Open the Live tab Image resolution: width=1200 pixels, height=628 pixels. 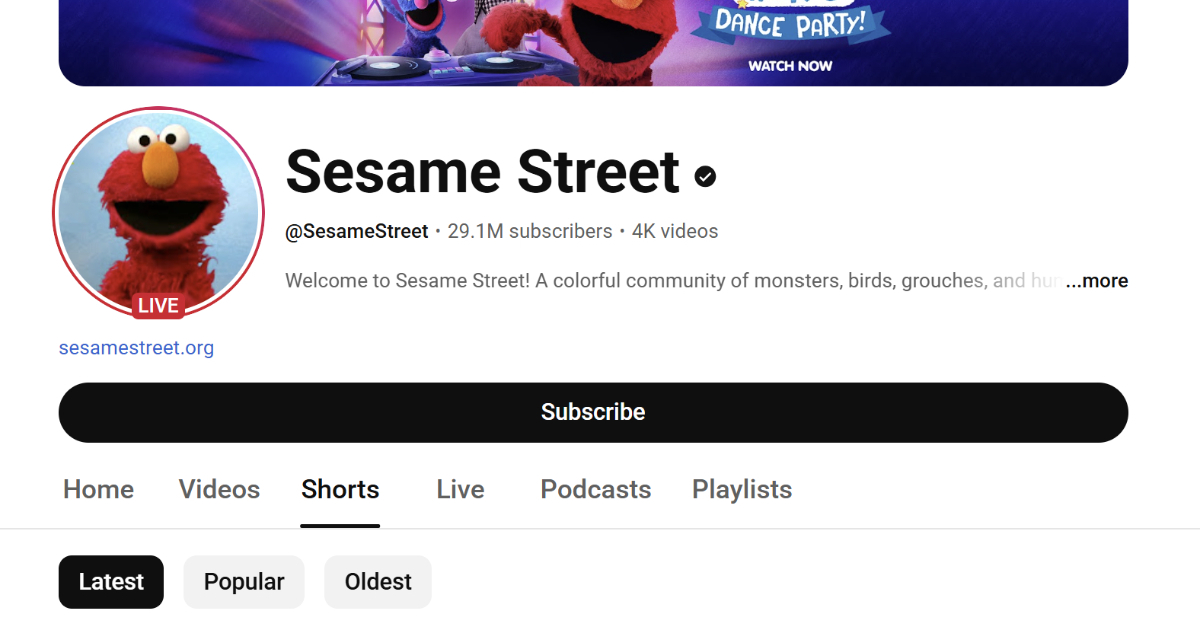(x=460, y=489)
